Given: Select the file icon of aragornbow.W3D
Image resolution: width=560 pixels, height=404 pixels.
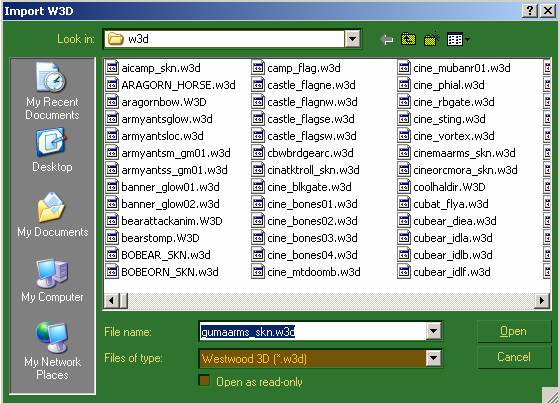Looking at the screenshot, I should [x=112, y=102].
